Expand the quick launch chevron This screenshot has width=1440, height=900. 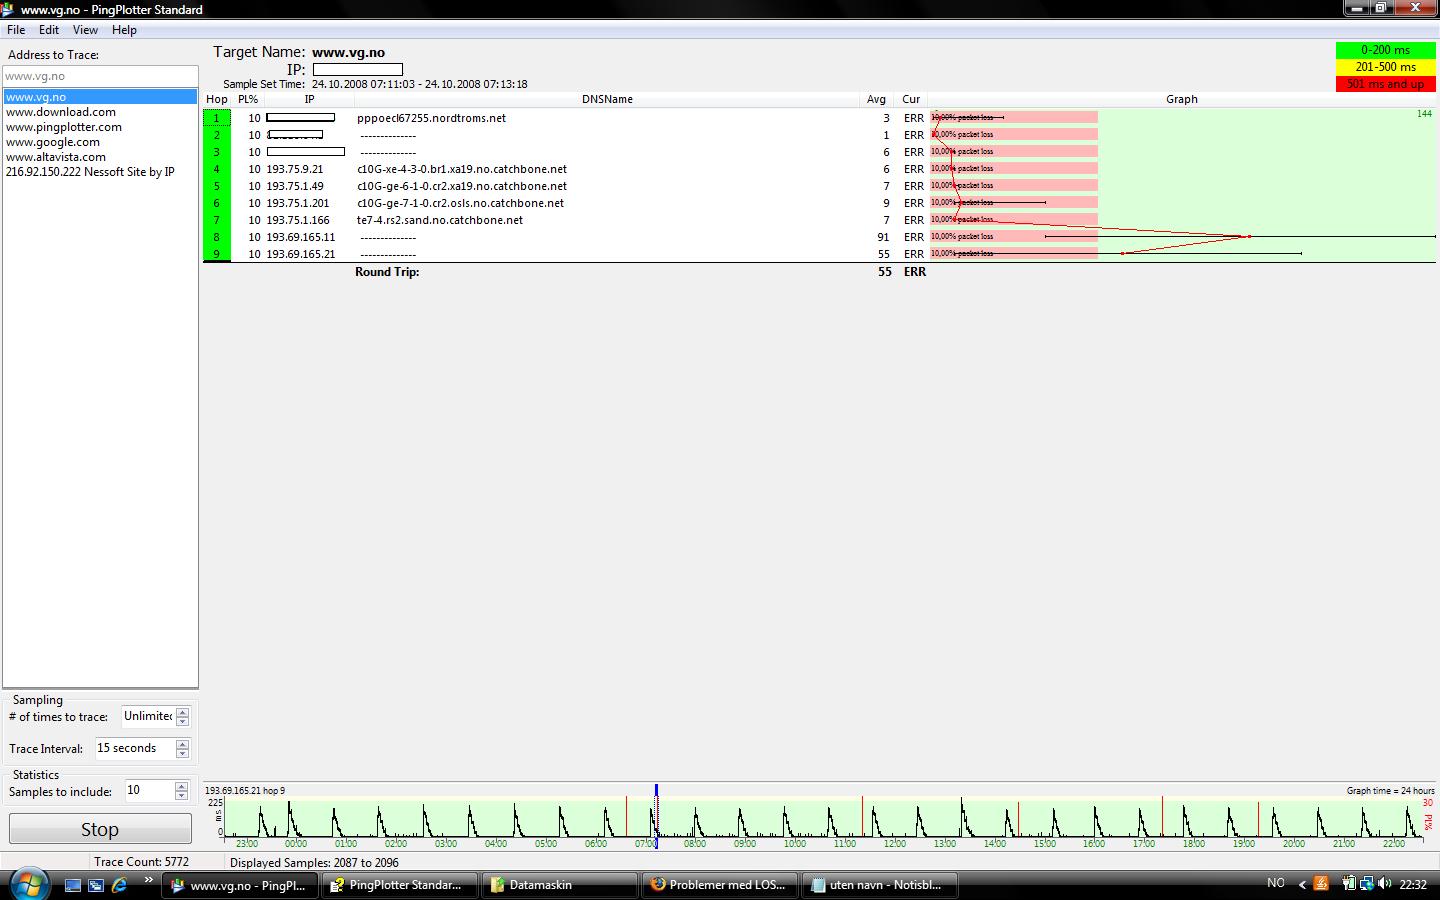149,880
